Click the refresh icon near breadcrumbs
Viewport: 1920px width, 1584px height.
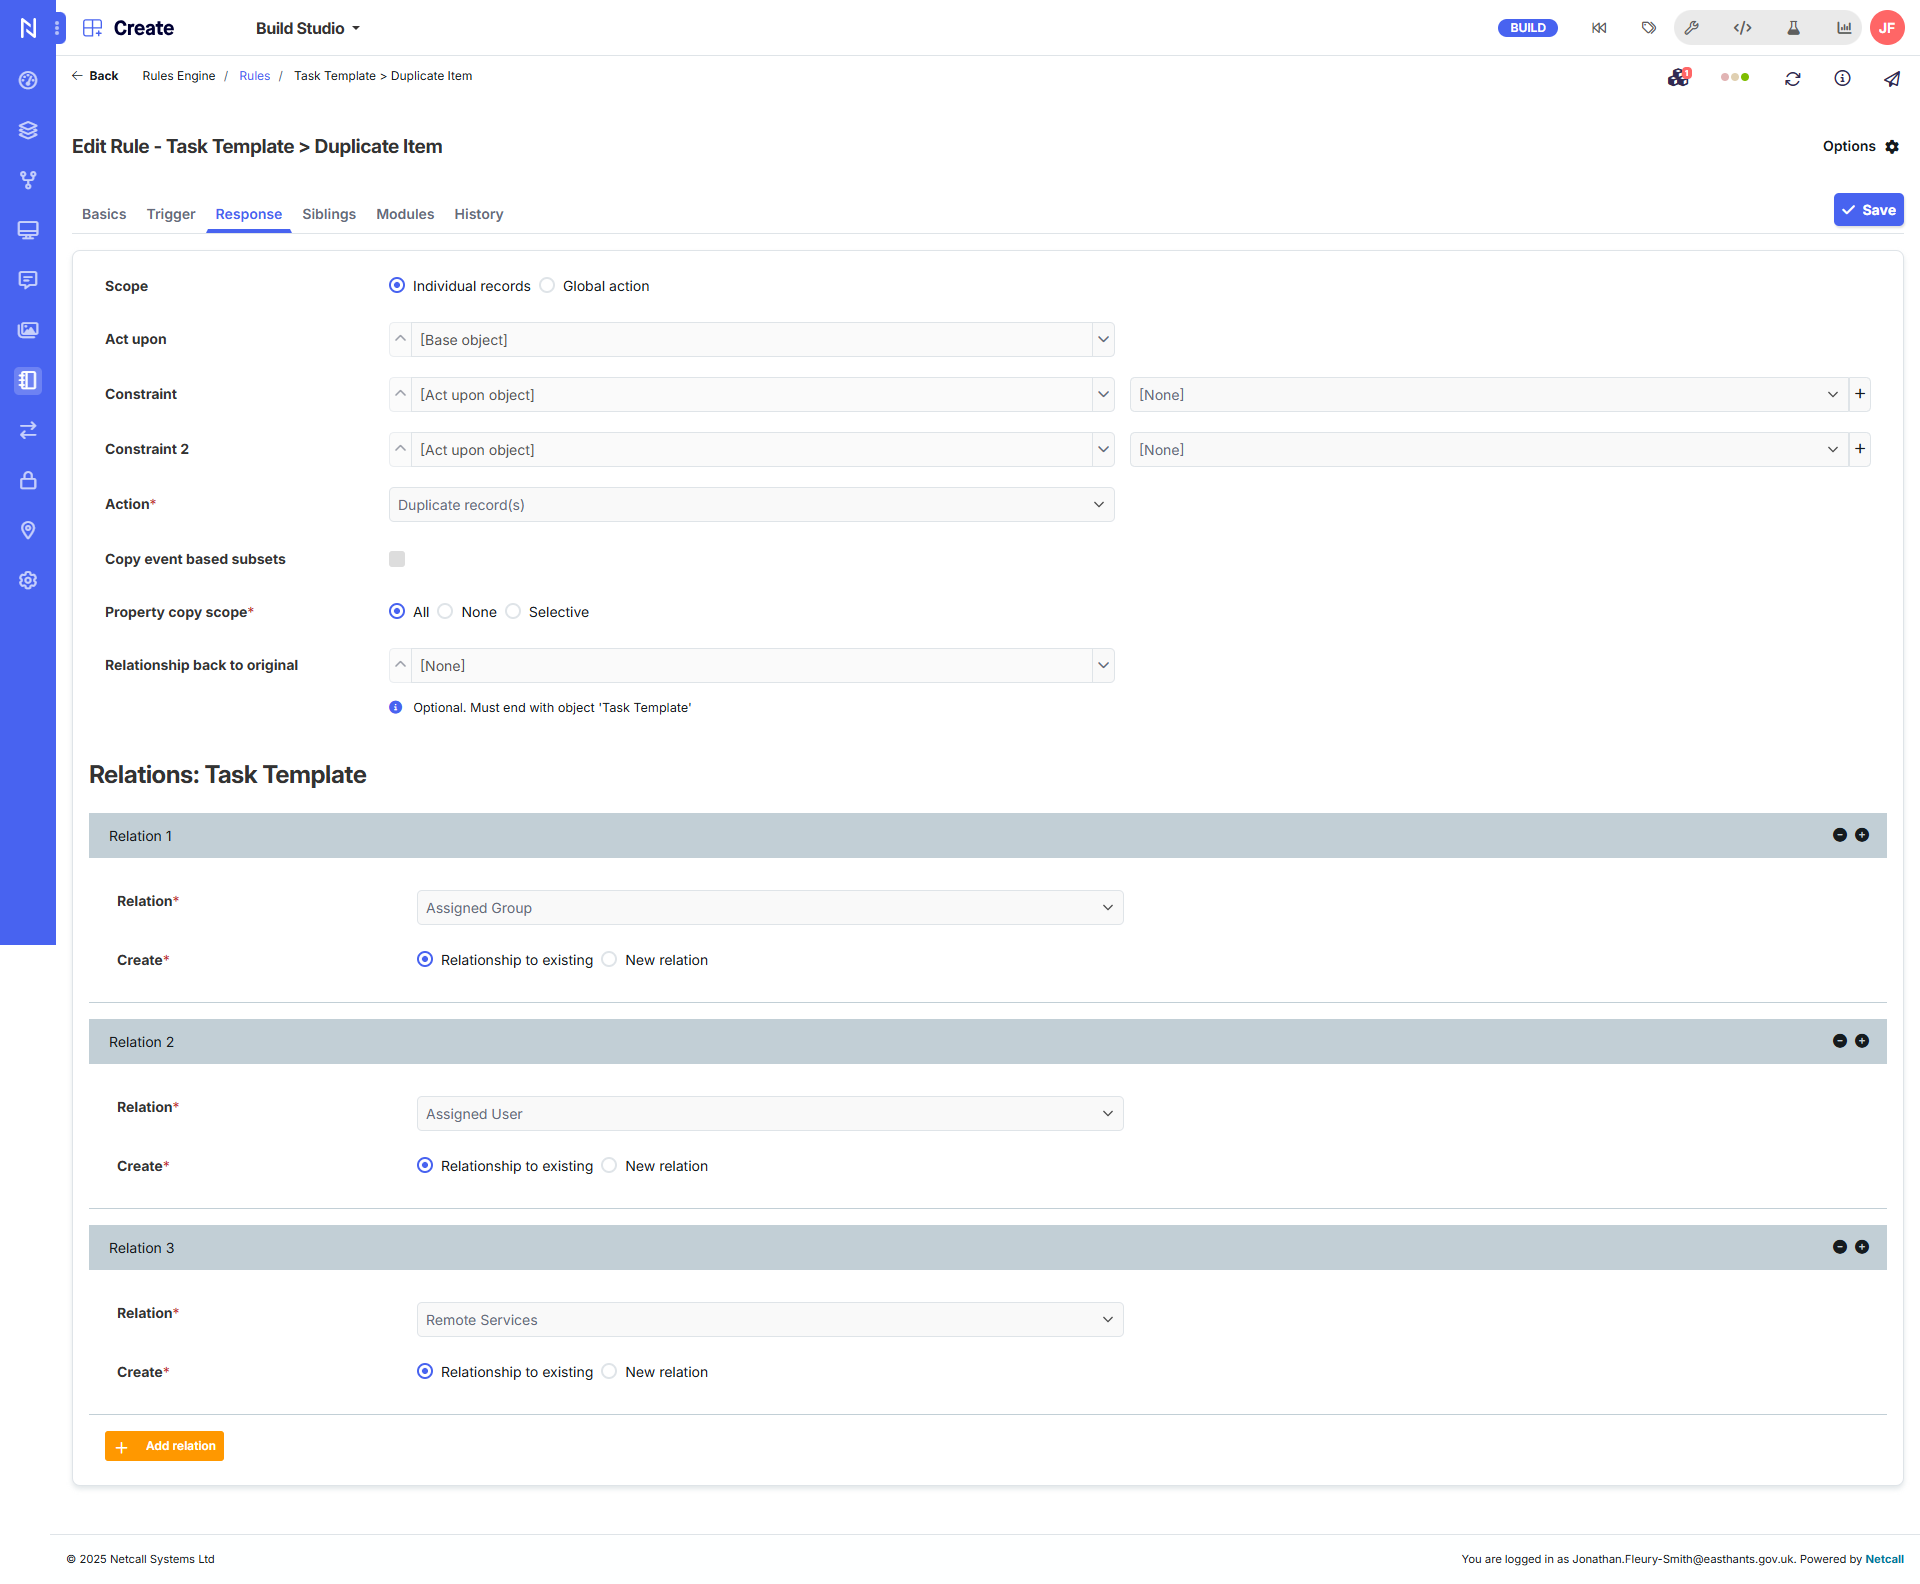tap(1792, 78)
